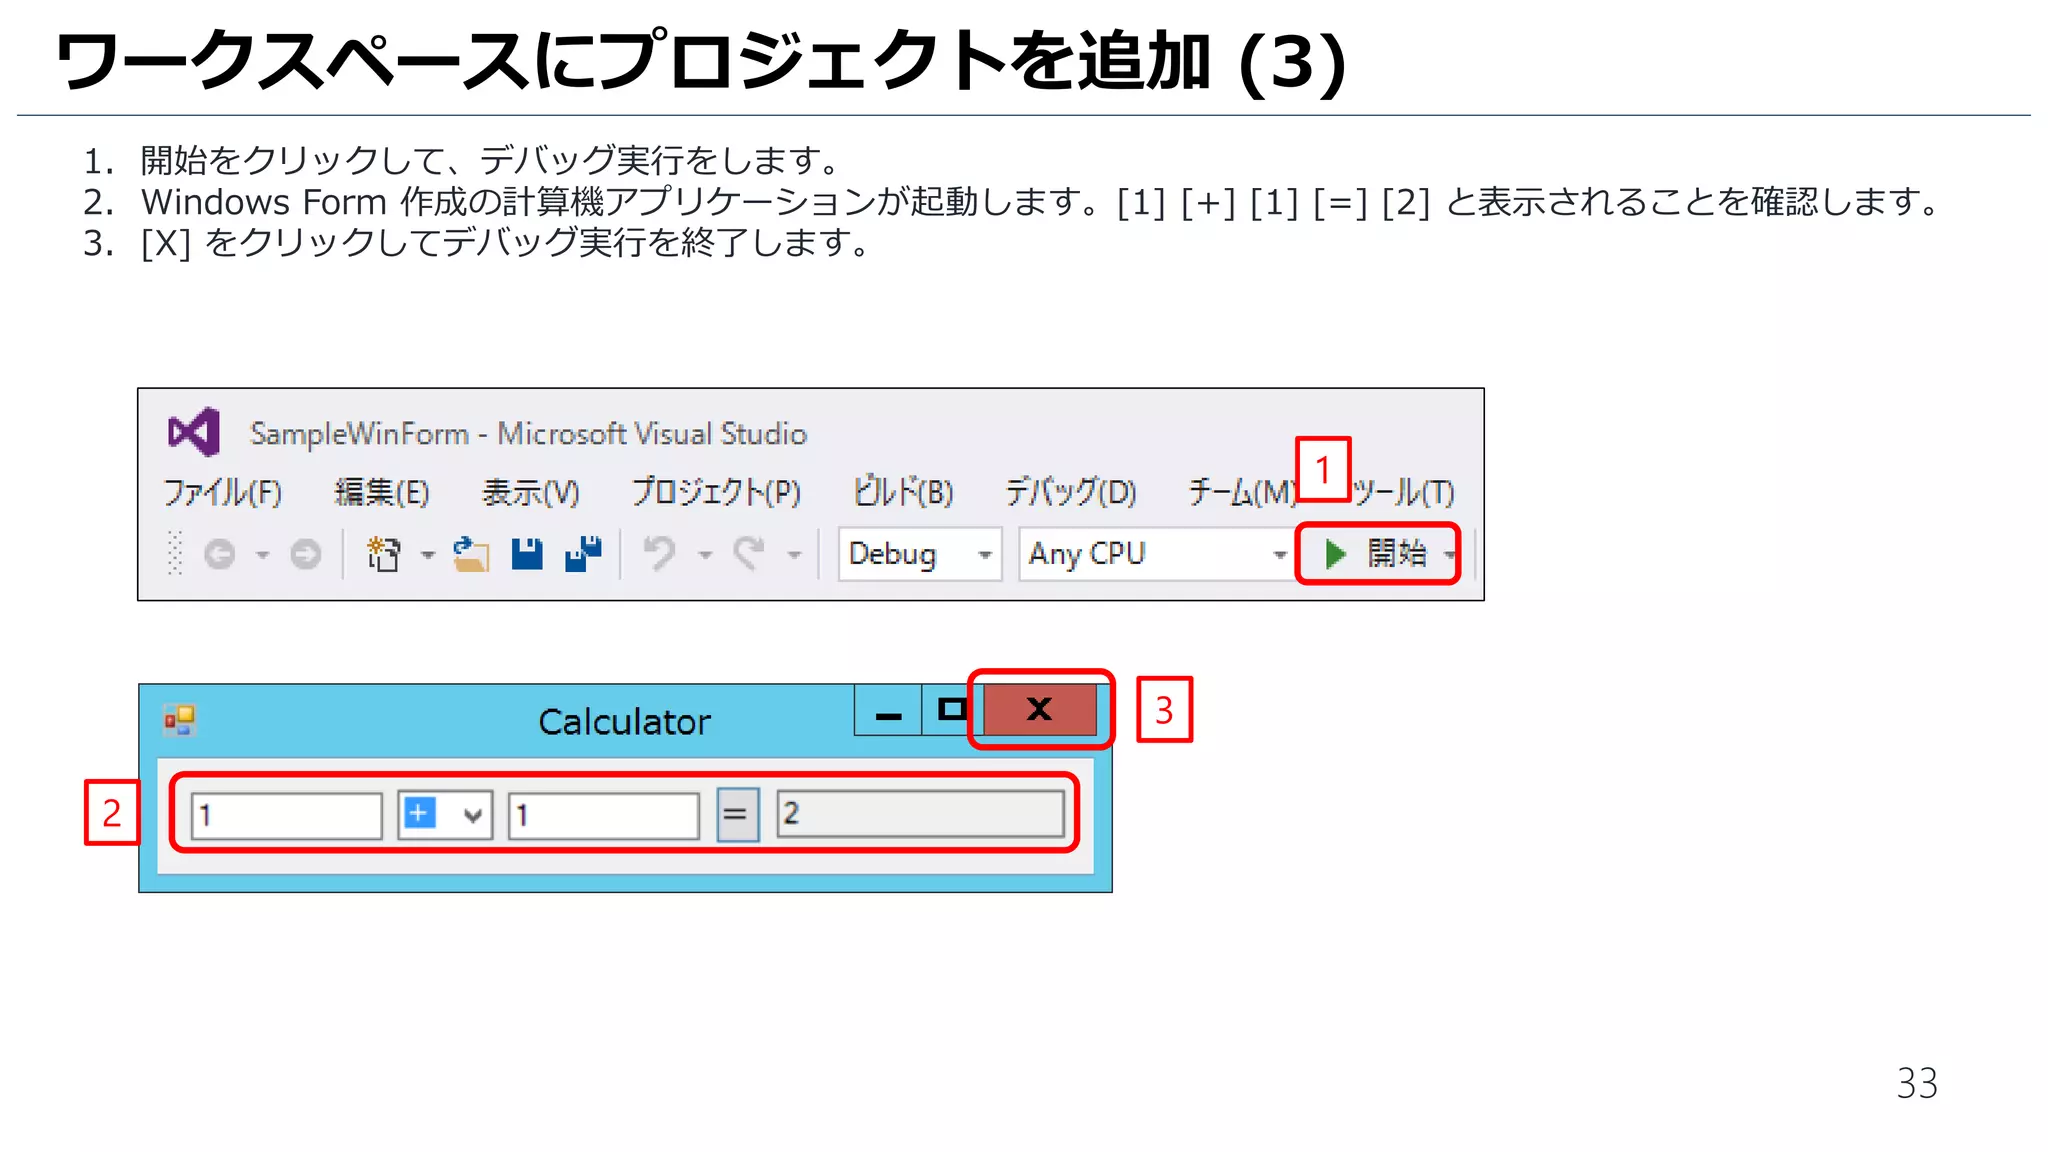Open the ビルド(B) menu

902,492
